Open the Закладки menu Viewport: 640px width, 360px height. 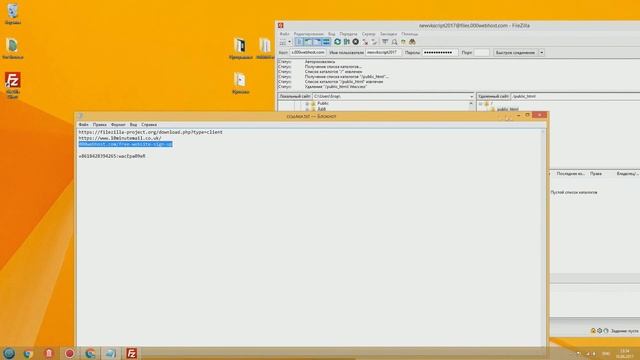388,34
